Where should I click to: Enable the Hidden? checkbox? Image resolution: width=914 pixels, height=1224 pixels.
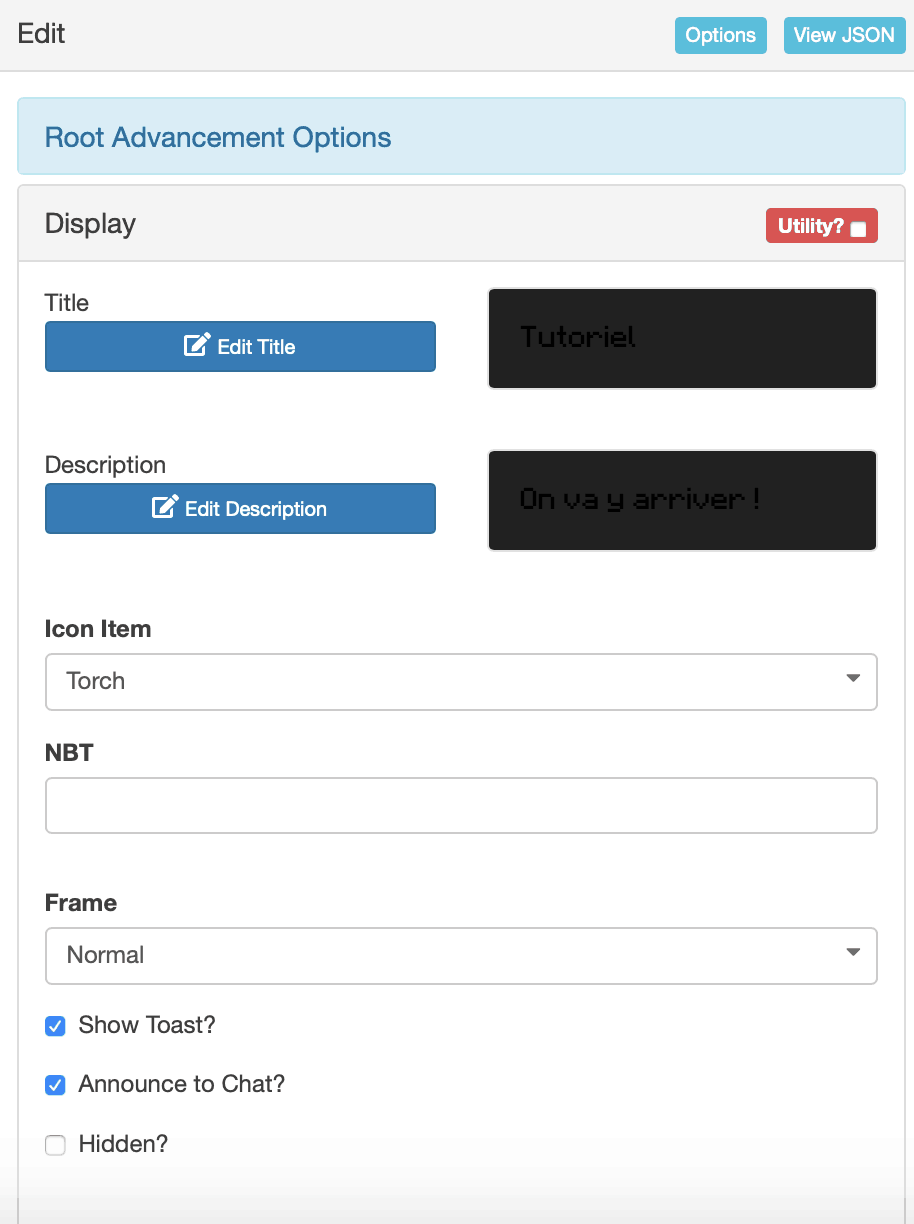point(56,1145)
